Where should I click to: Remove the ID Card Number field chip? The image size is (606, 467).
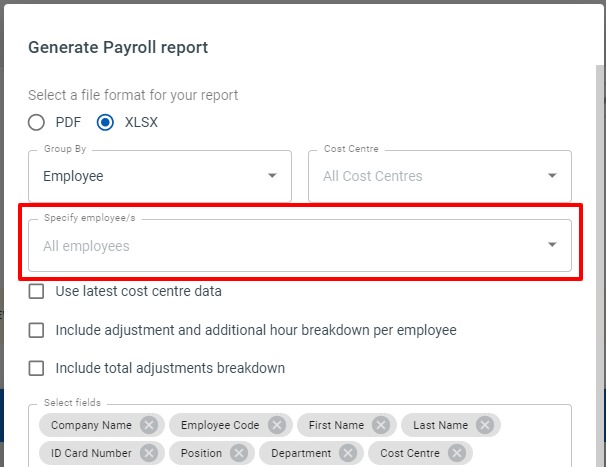click(149, 453)
